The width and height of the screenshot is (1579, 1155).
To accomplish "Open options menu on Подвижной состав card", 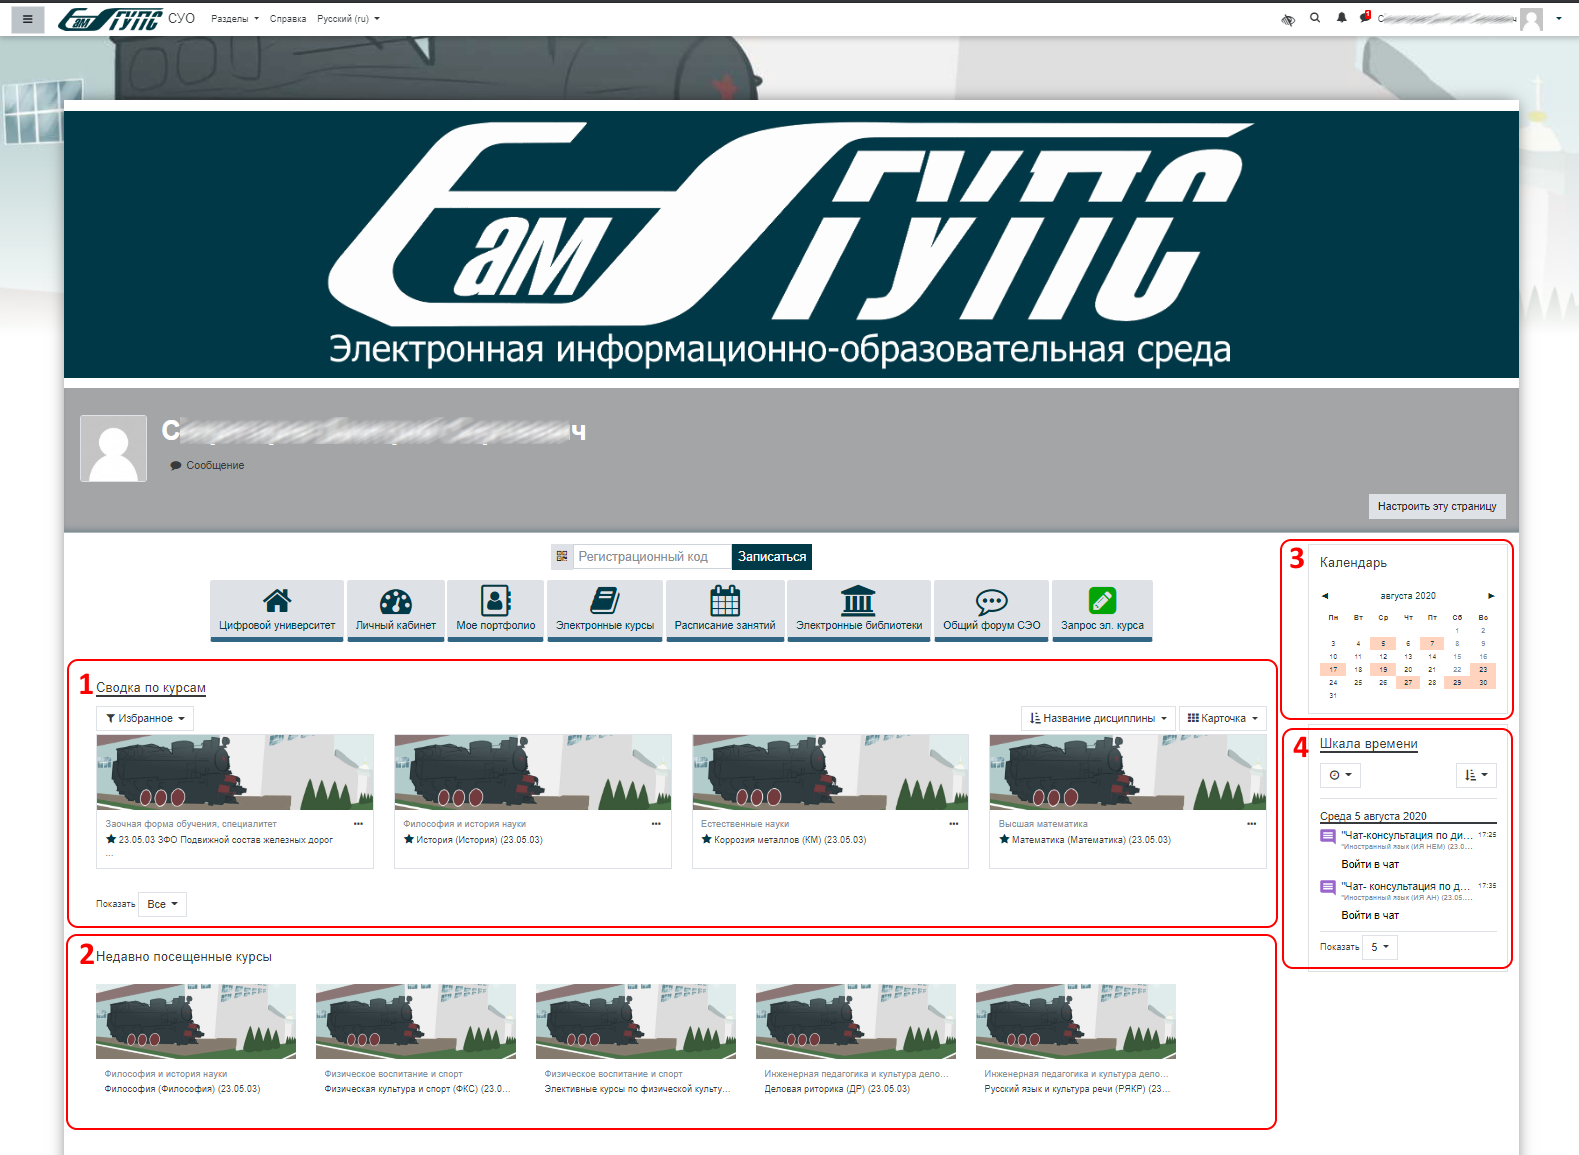I will click(x=358, y=824).
